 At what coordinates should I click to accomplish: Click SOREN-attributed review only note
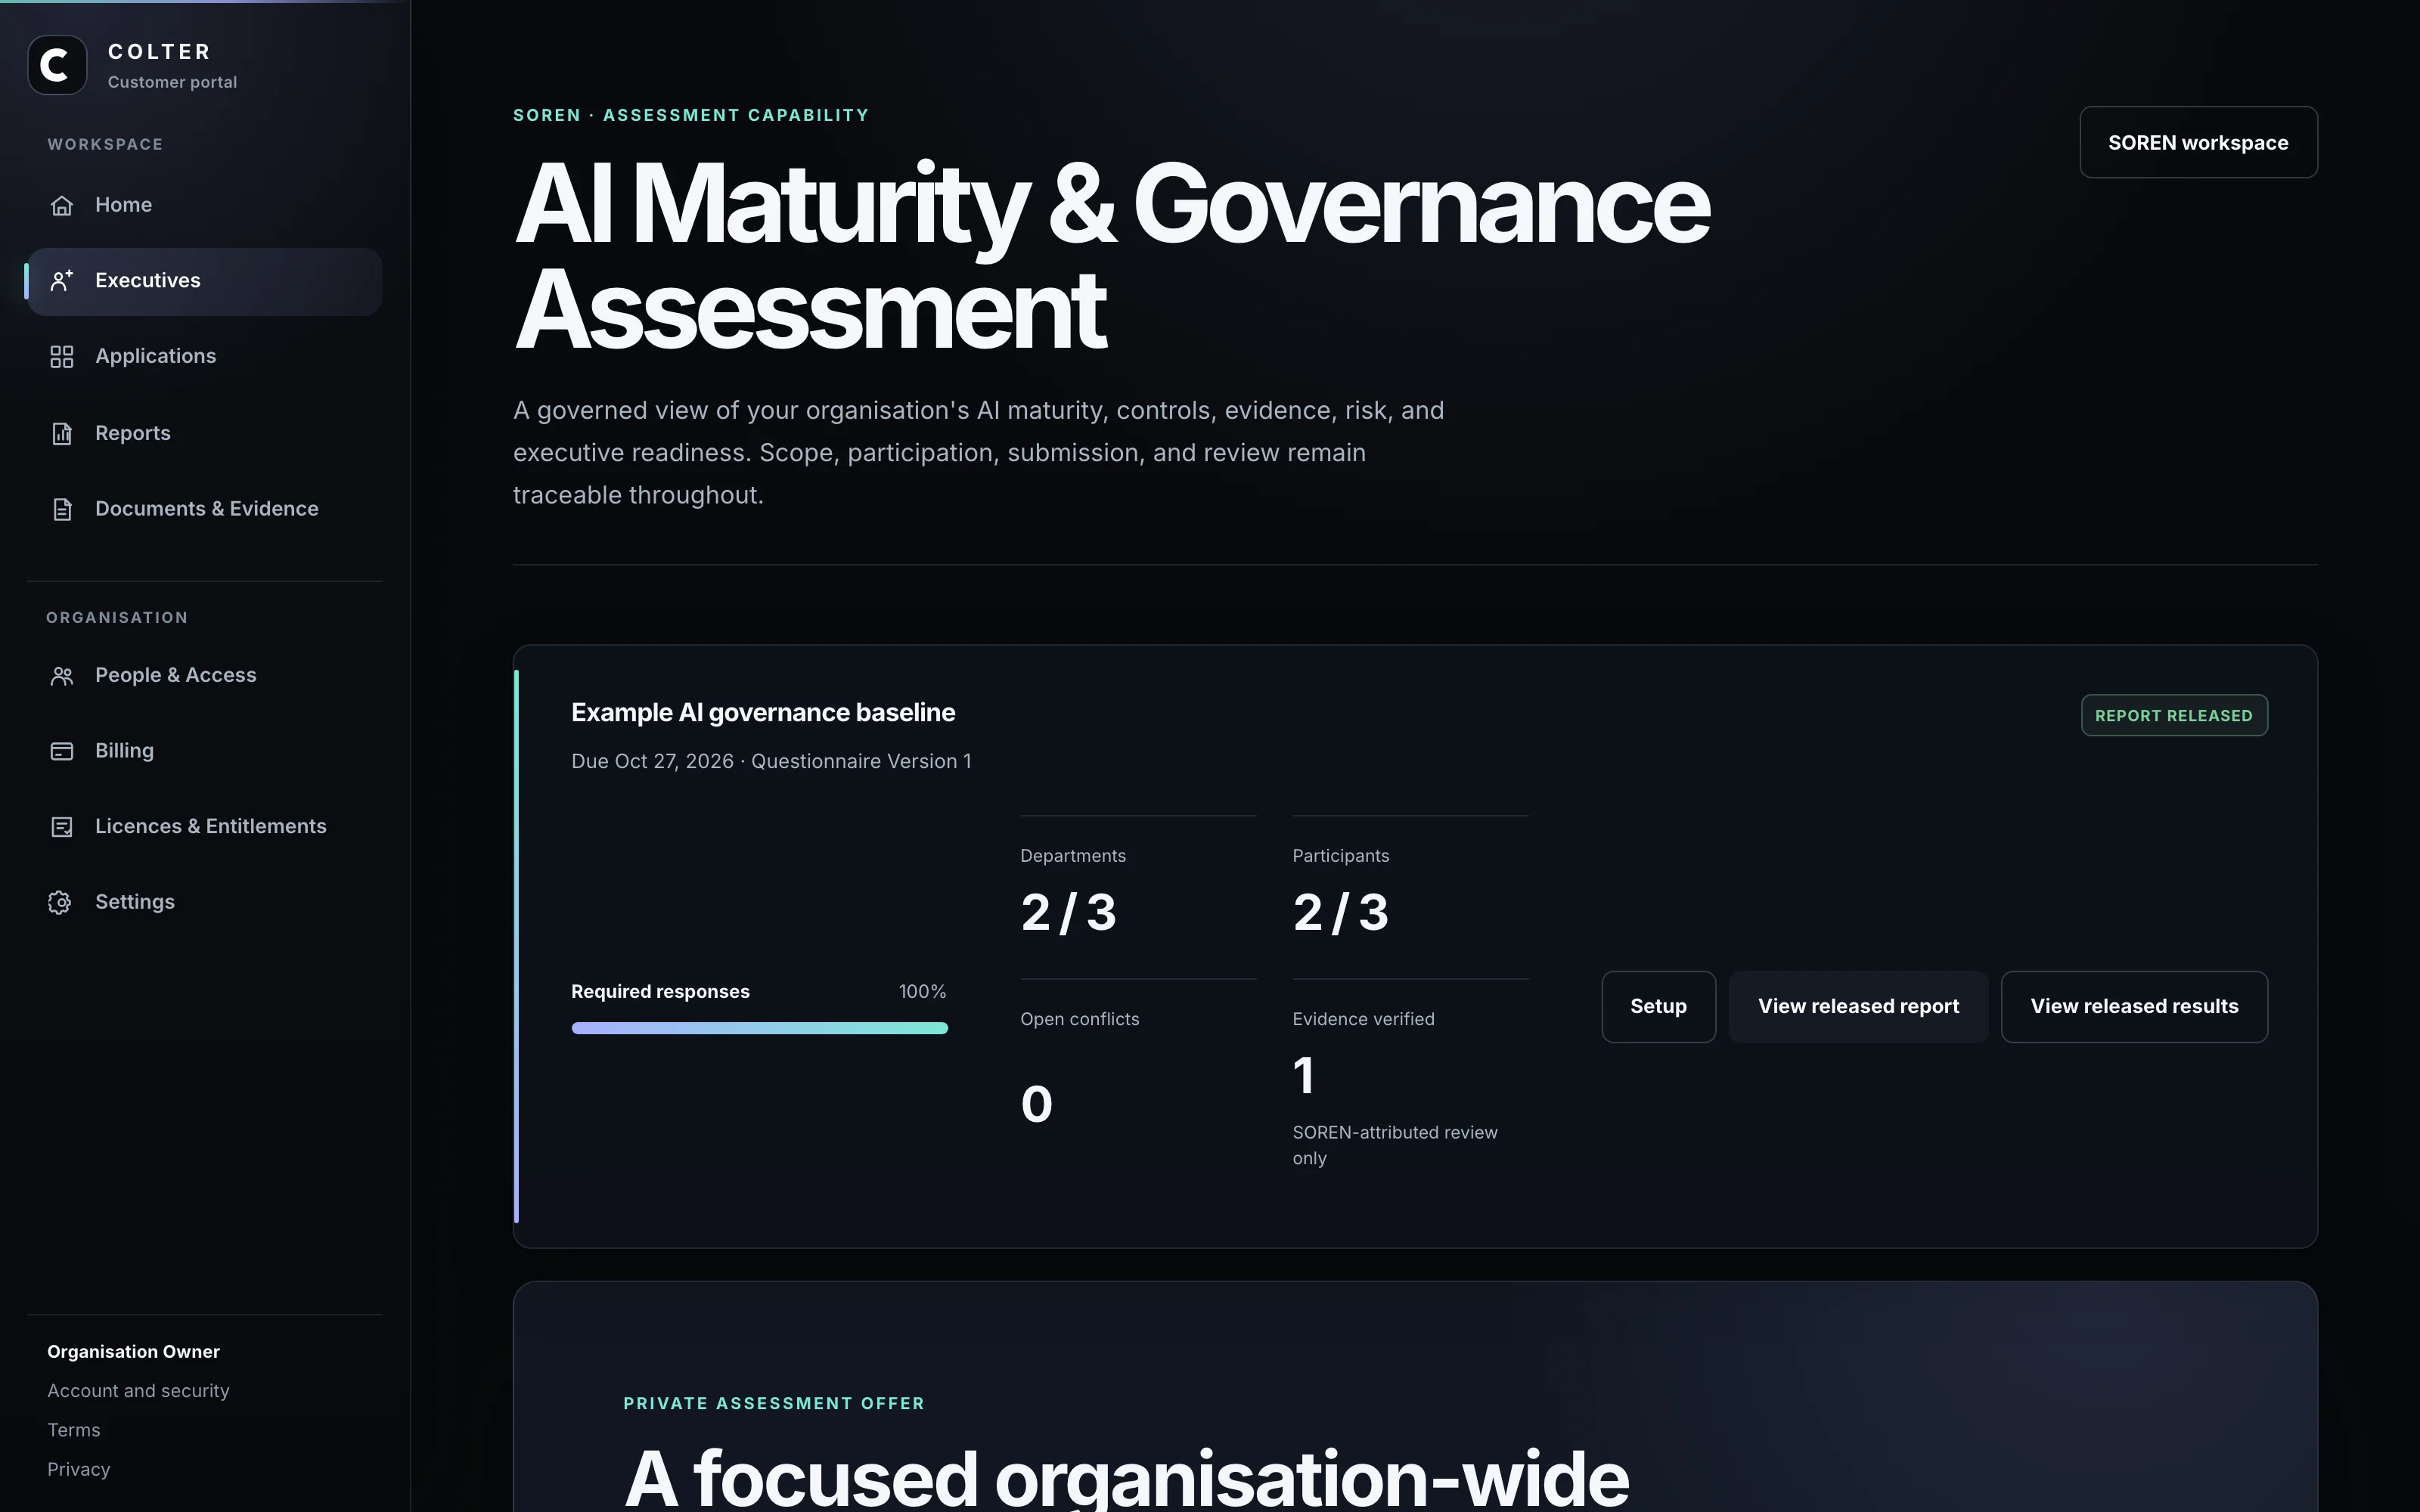[x=1395, y=1145]
